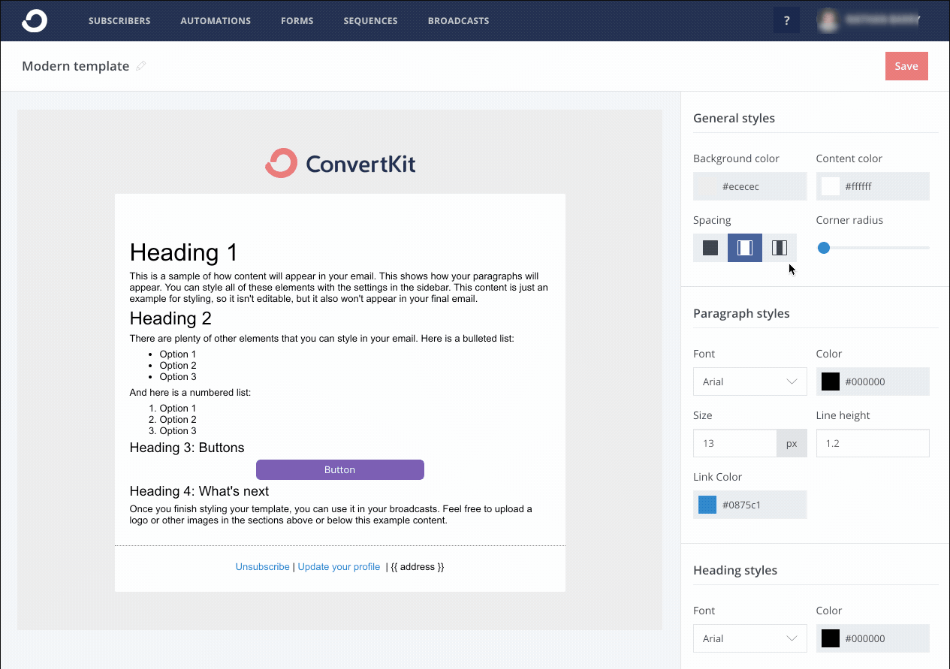Save the template

(906, 66)
